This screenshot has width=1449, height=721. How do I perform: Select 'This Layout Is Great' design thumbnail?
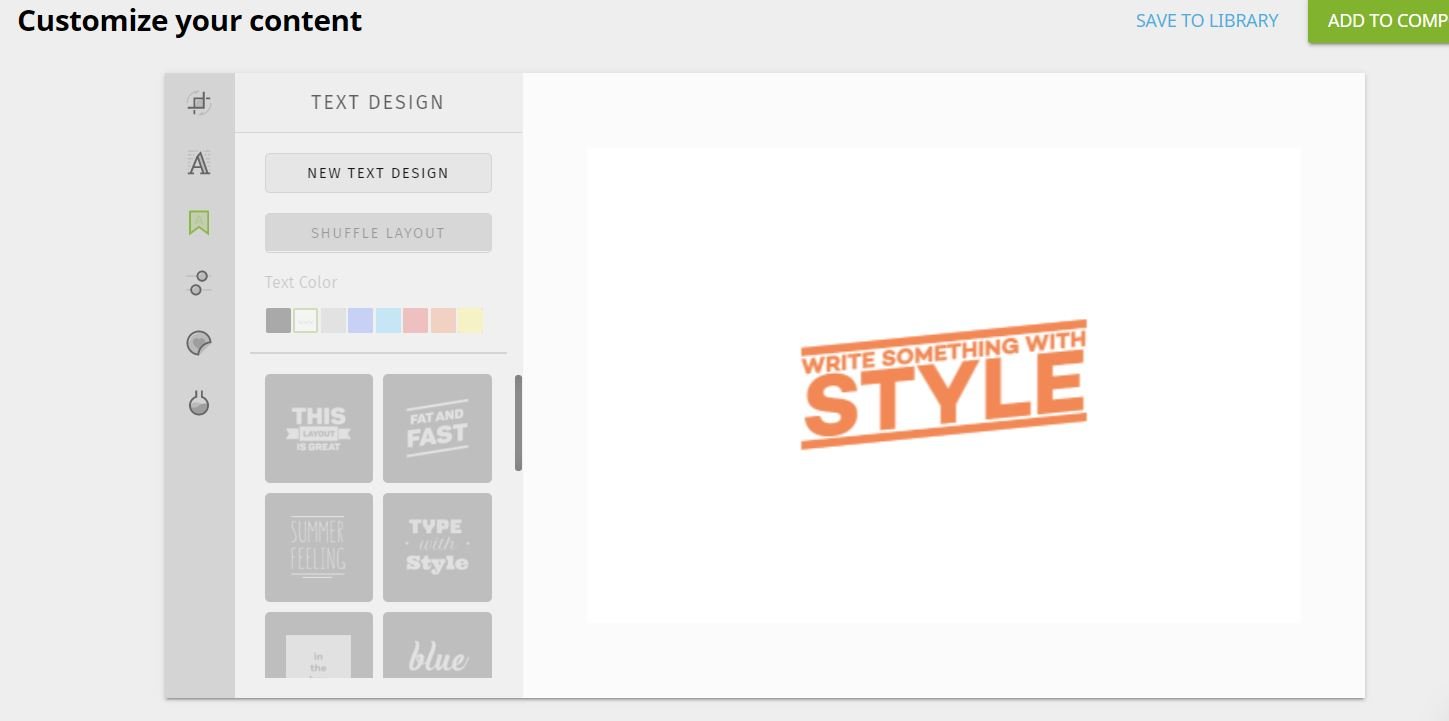click(x=318, y=428)
